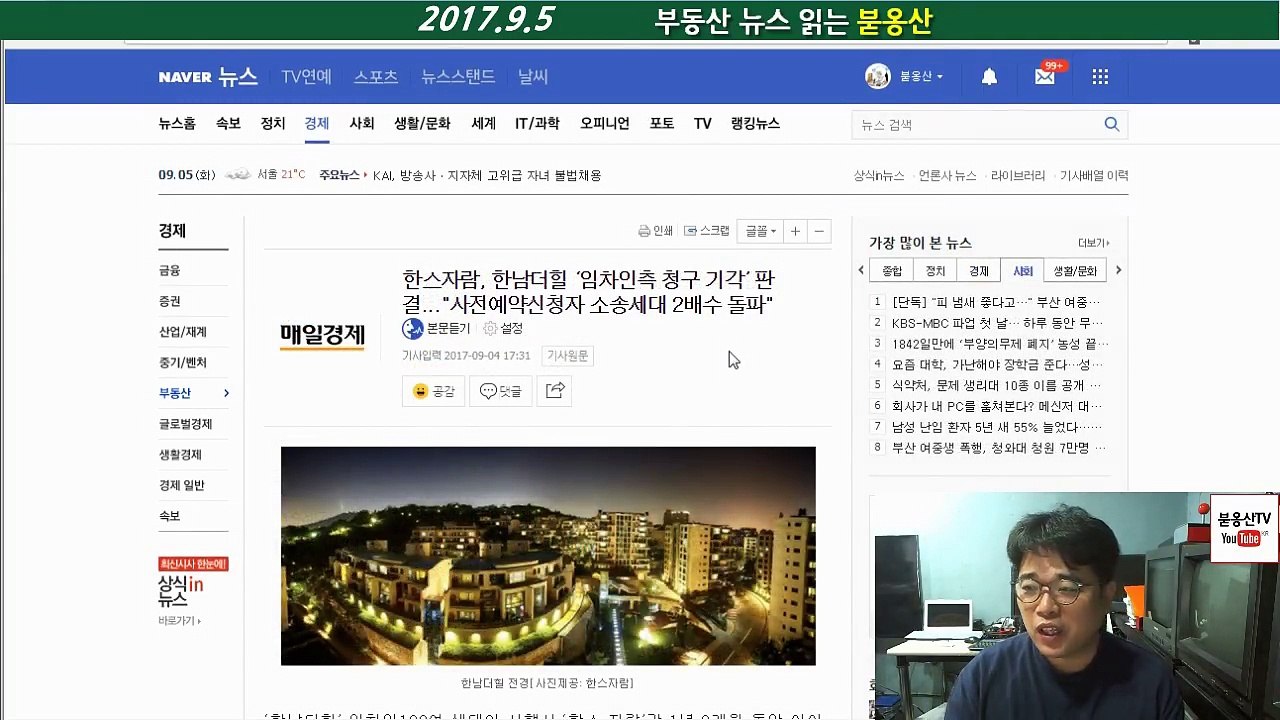Open the 랭킹뉴스 menu item
Viewport: 1280px width, 720px height.
[x=755, y=123]
